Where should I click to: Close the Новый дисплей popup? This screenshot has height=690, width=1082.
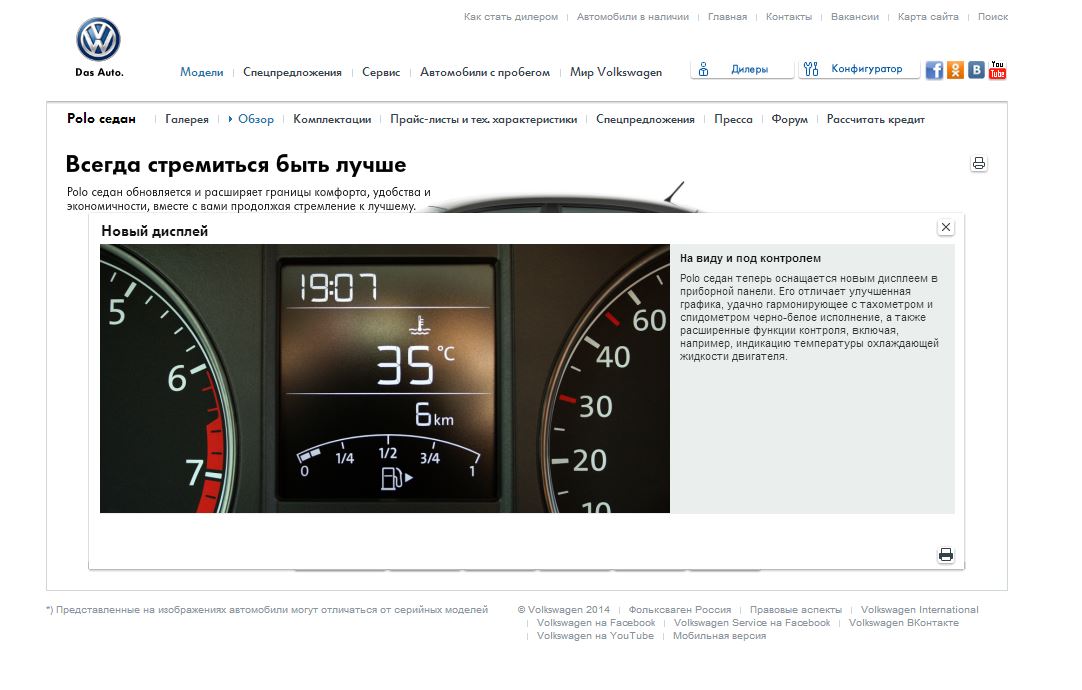pos(946,227)
